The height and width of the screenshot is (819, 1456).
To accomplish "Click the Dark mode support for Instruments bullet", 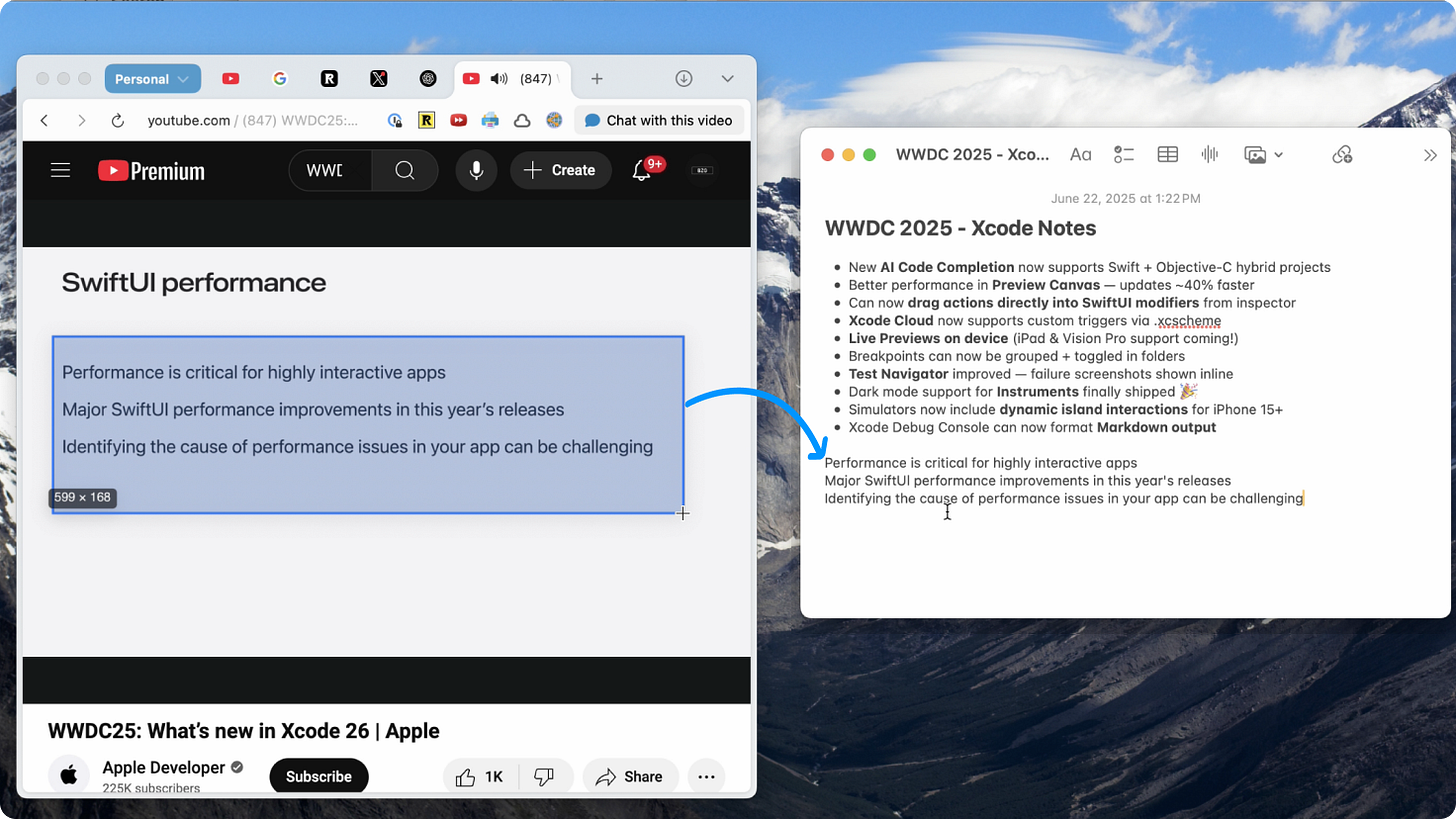I will 1023,392.
